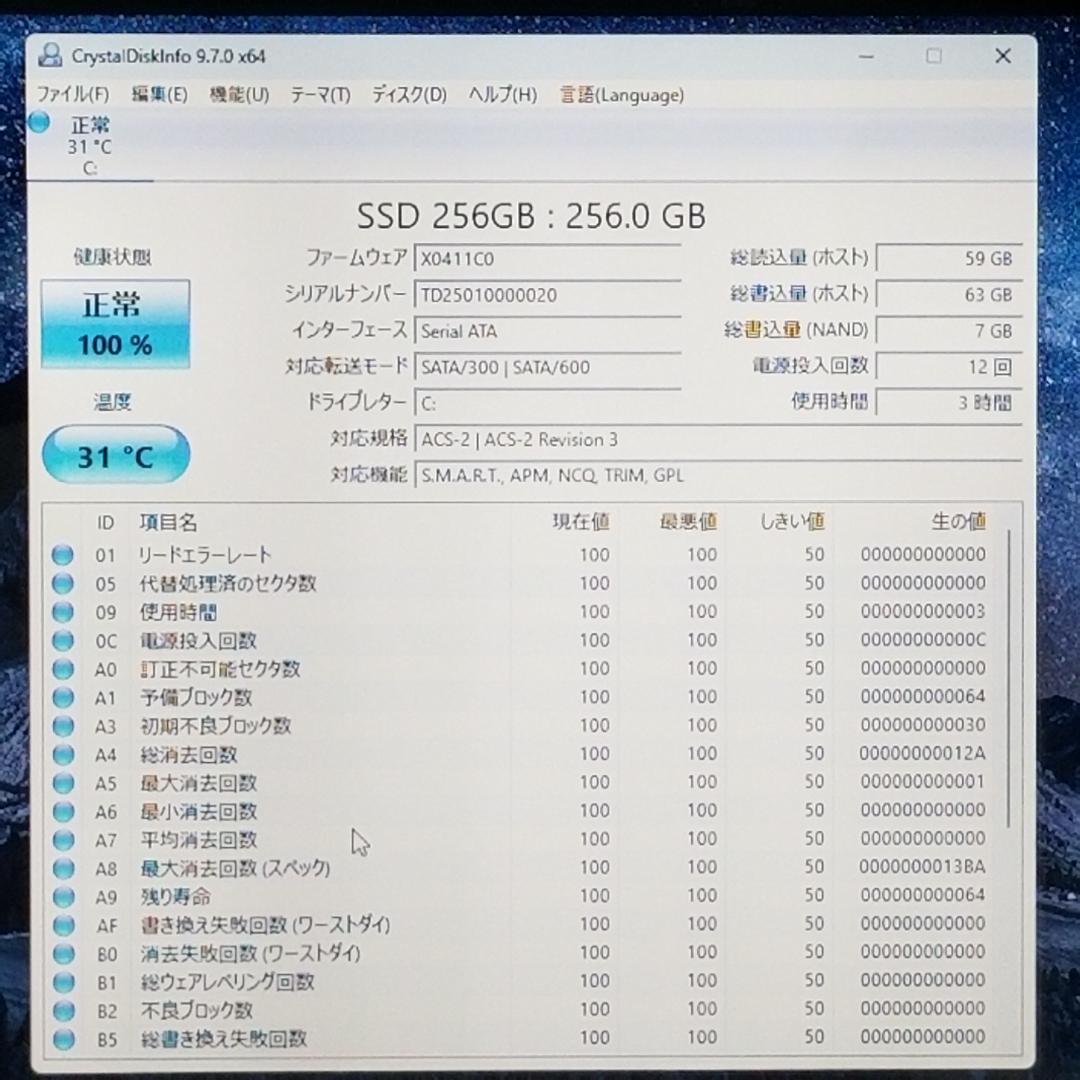Click the status icon beside 使用時間
The height and width of the screenshot is (1080, 1080).
(x=62, y=612)
